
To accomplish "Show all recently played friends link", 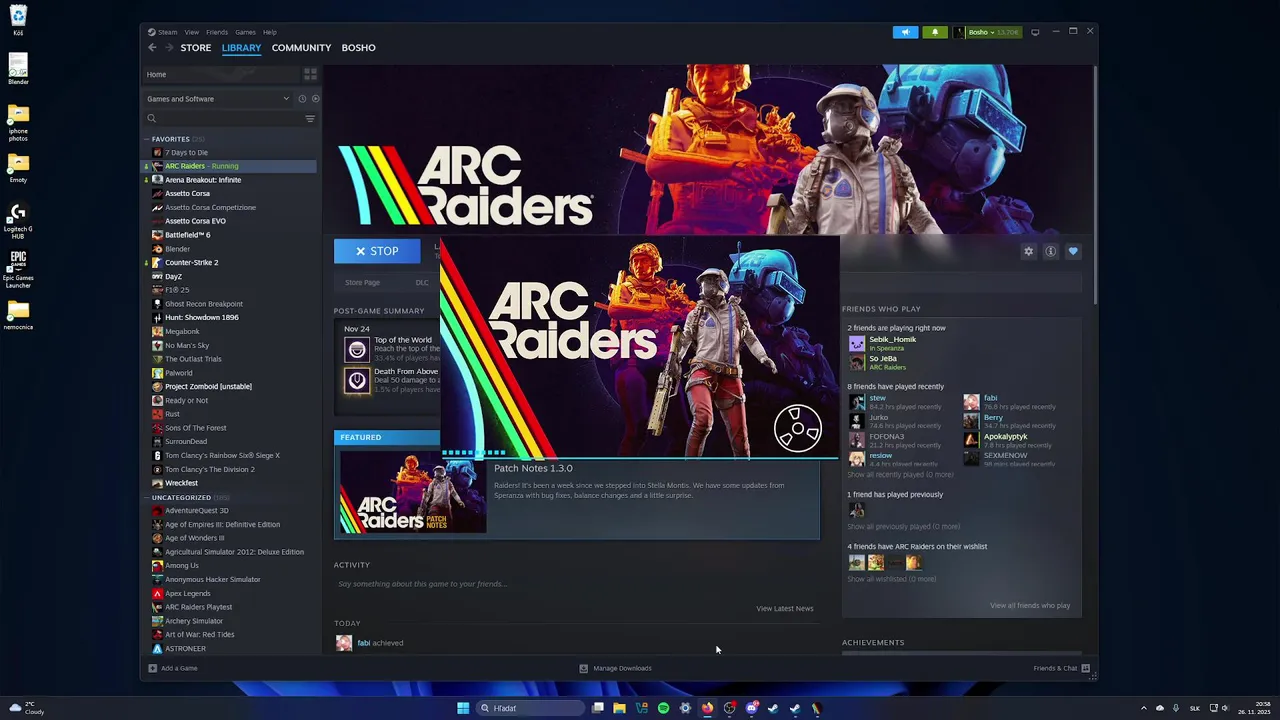I will [900, 474].
